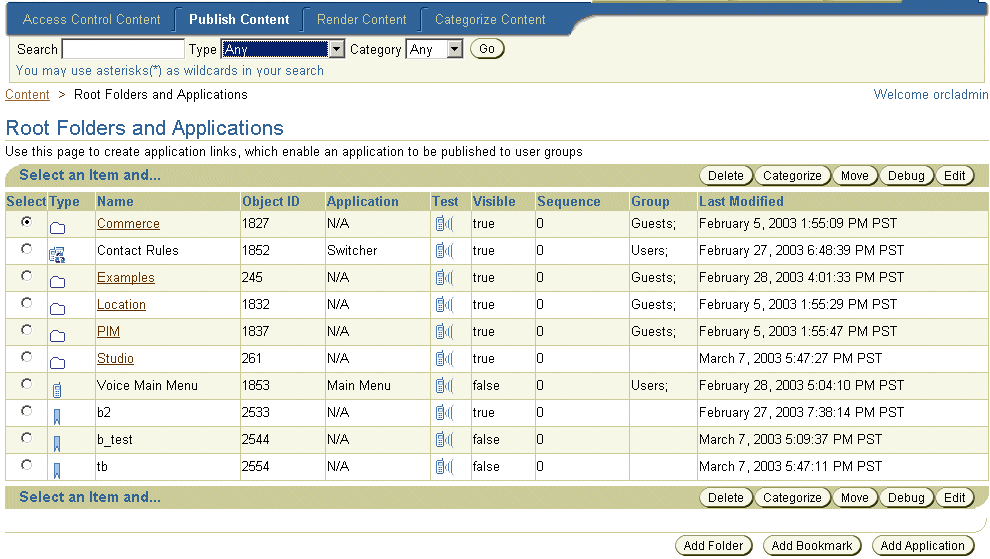Click the top Edit button
Screen dimensions: 990x559
coord(955,176)
